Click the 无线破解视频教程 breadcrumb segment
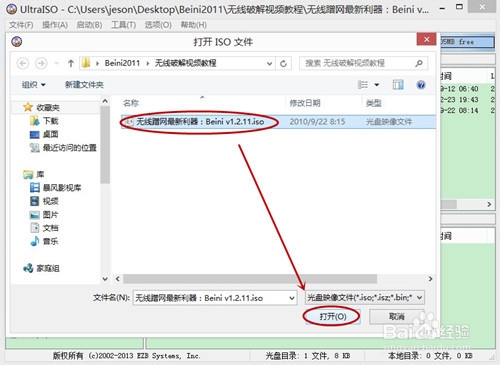This screenshot has width=500, height=365. (x=186, y=63)
